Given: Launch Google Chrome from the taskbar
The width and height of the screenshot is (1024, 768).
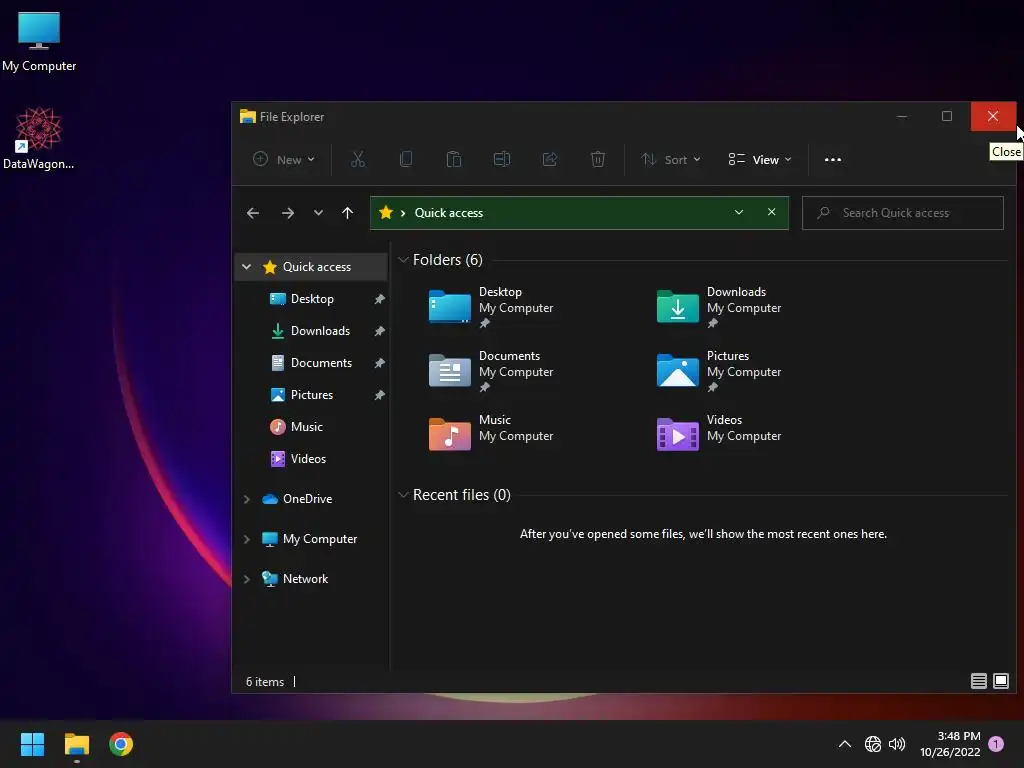Looking at the screenshot, I should [121, 744].
